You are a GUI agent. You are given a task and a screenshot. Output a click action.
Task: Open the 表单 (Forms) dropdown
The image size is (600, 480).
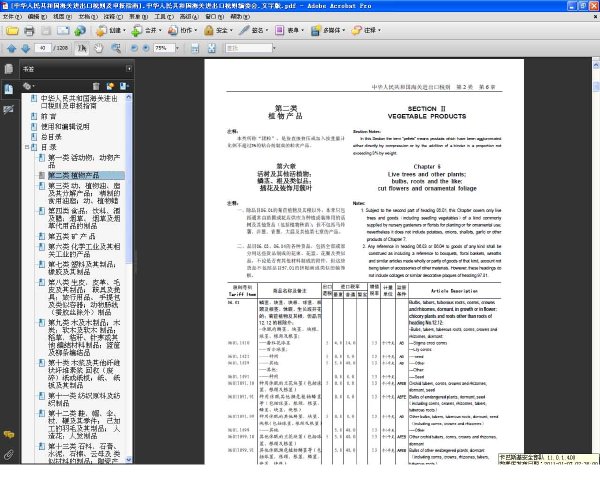coord(289,31)
